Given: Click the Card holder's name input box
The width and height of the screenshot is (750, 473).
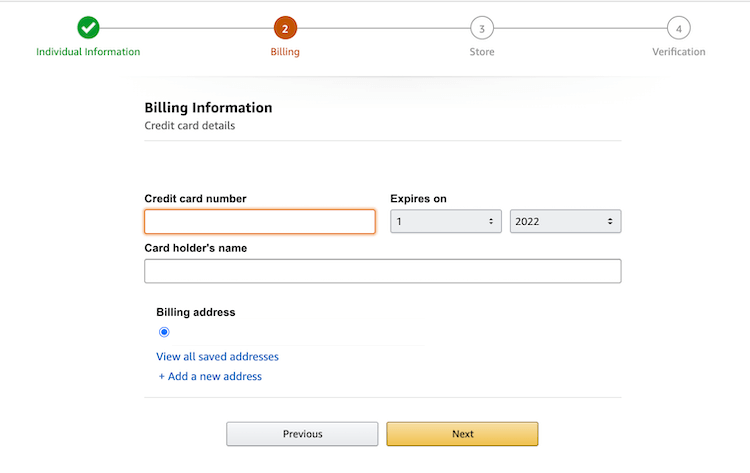Looking at the screenshot, I should coord(383,271).
